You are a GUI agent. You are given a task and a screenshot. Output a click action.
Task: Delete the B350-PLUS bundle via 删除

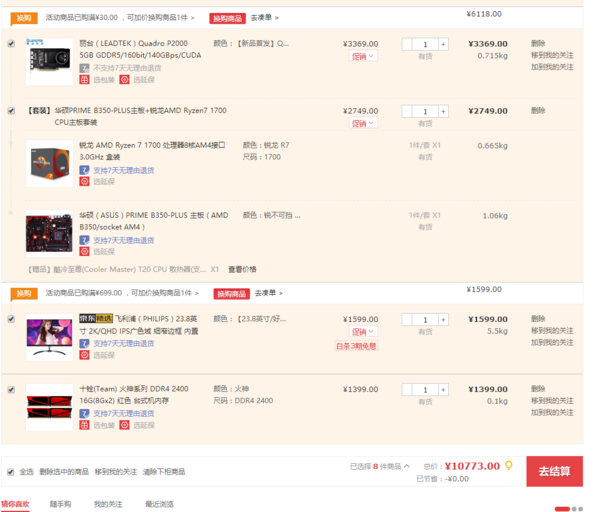pyautogui.click(x=538, y=111)
